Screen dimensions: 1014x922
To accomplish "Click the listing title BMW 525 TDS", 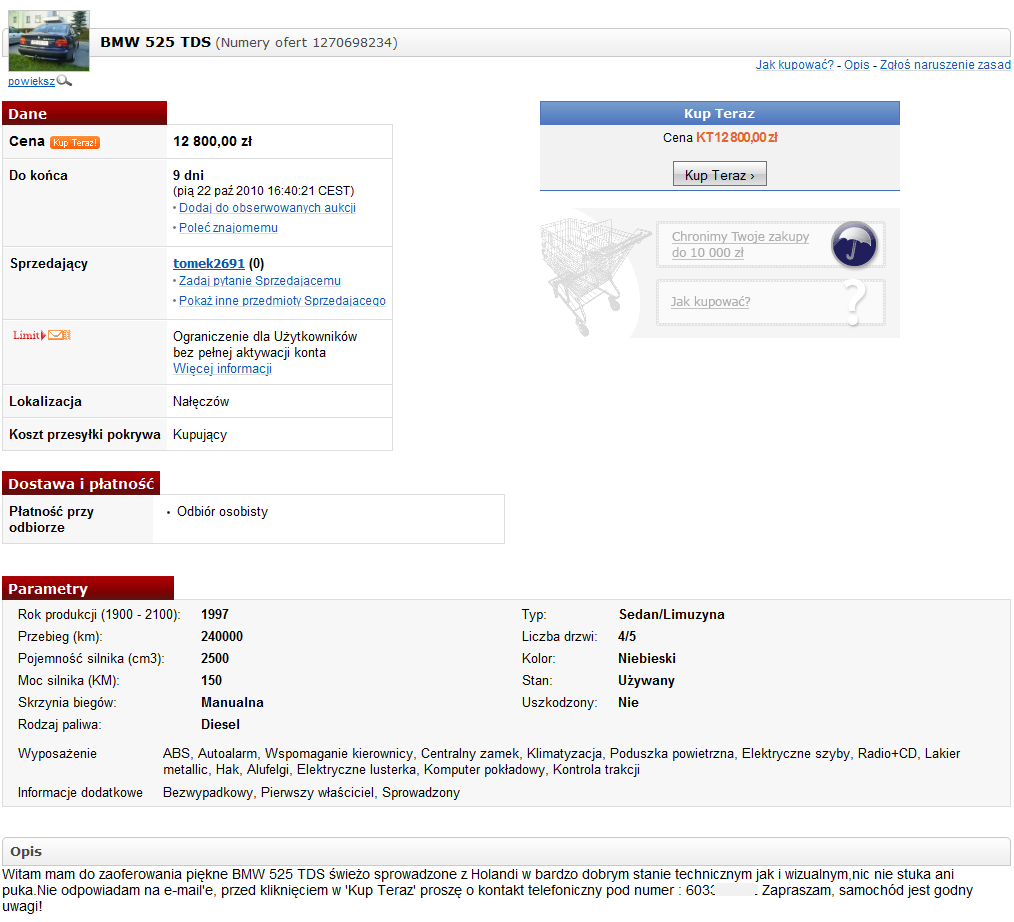I will click(x=156, y=43).
